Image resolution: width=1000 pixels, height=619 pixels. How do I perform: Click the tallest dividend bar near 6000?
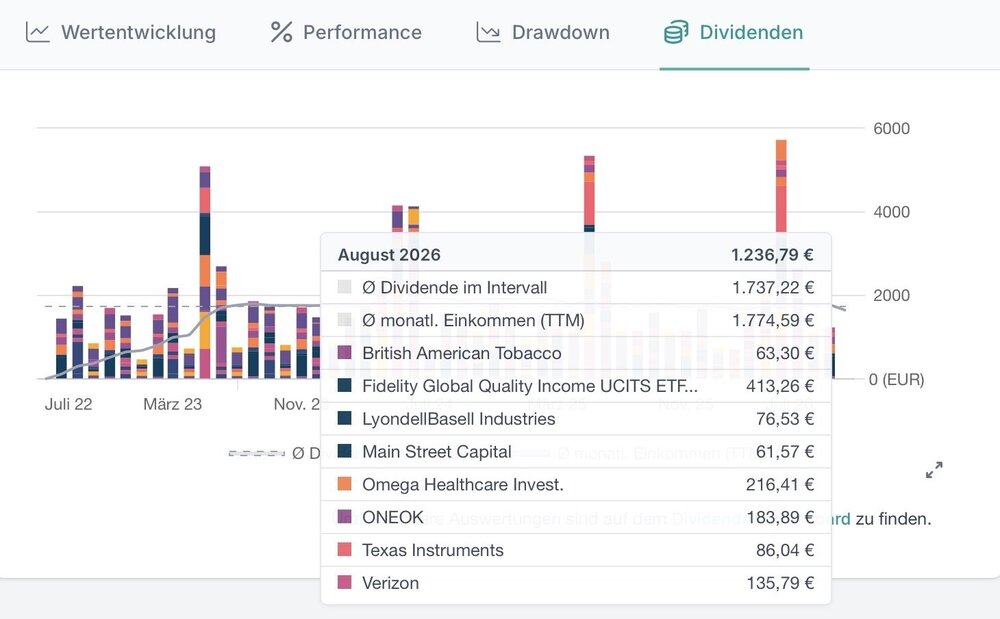tap(781, 186)
